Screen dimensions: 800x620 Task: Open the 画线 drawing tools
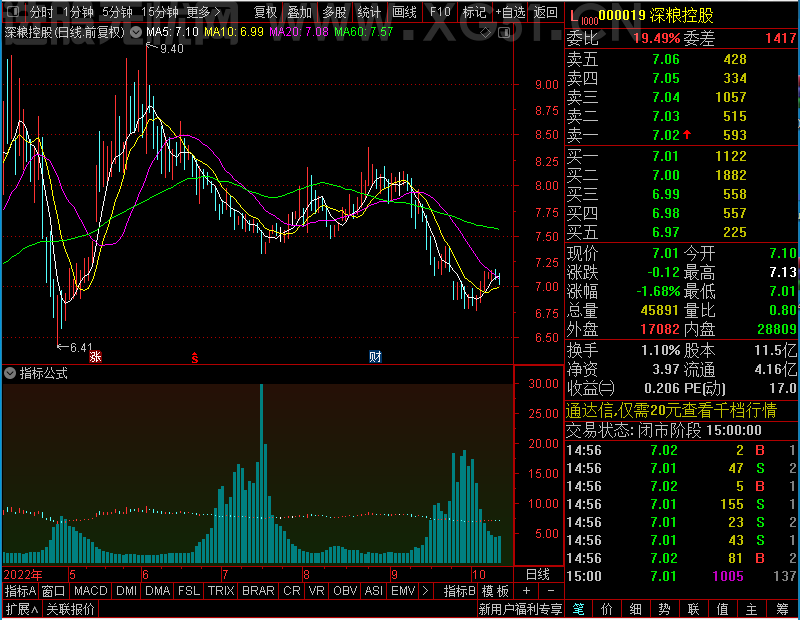point(404,12)
